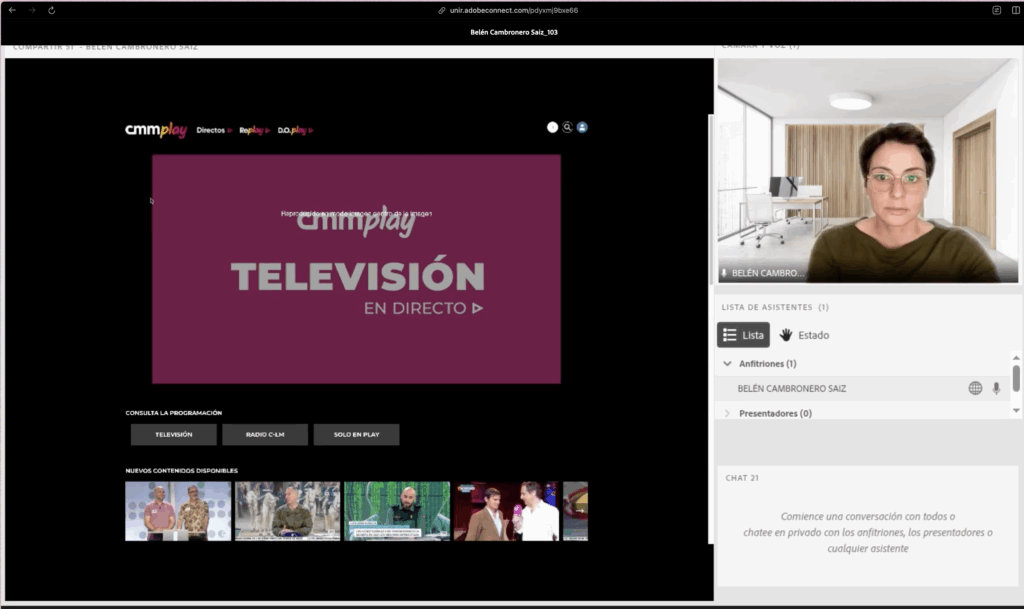Switch attendee view to Lista
Screen dimensions: 1024x609
[743, 335]
